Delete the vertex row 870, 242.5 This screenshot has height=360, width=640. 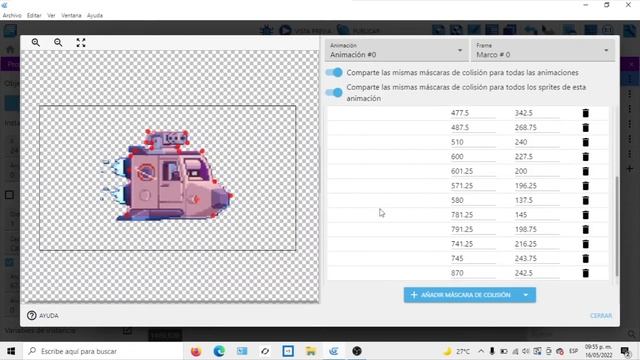click(585, 273)
